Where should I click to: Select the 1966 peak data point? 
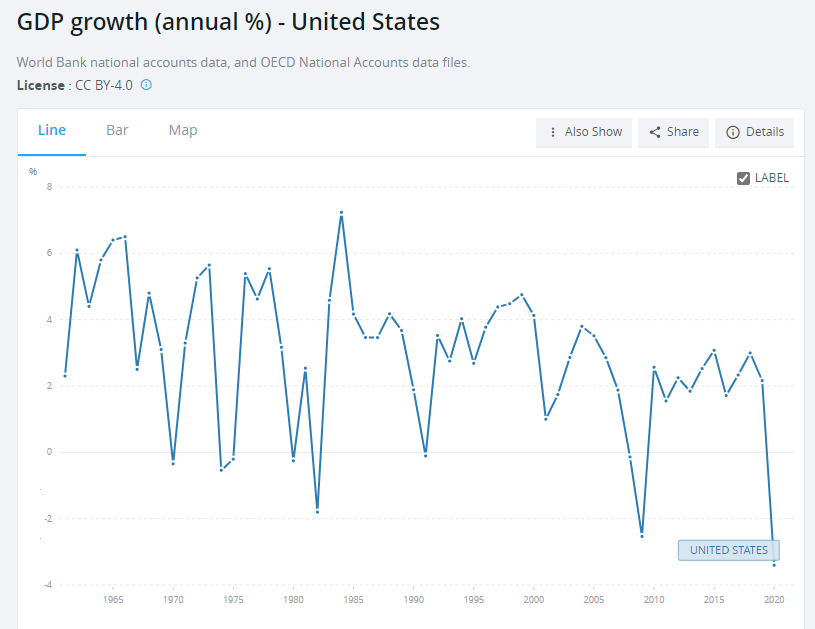pos(125,236)
